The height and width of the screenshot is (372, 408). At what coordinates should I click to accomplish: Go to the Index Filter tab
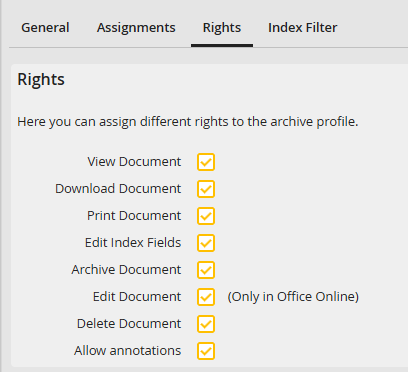pos(303,28)
